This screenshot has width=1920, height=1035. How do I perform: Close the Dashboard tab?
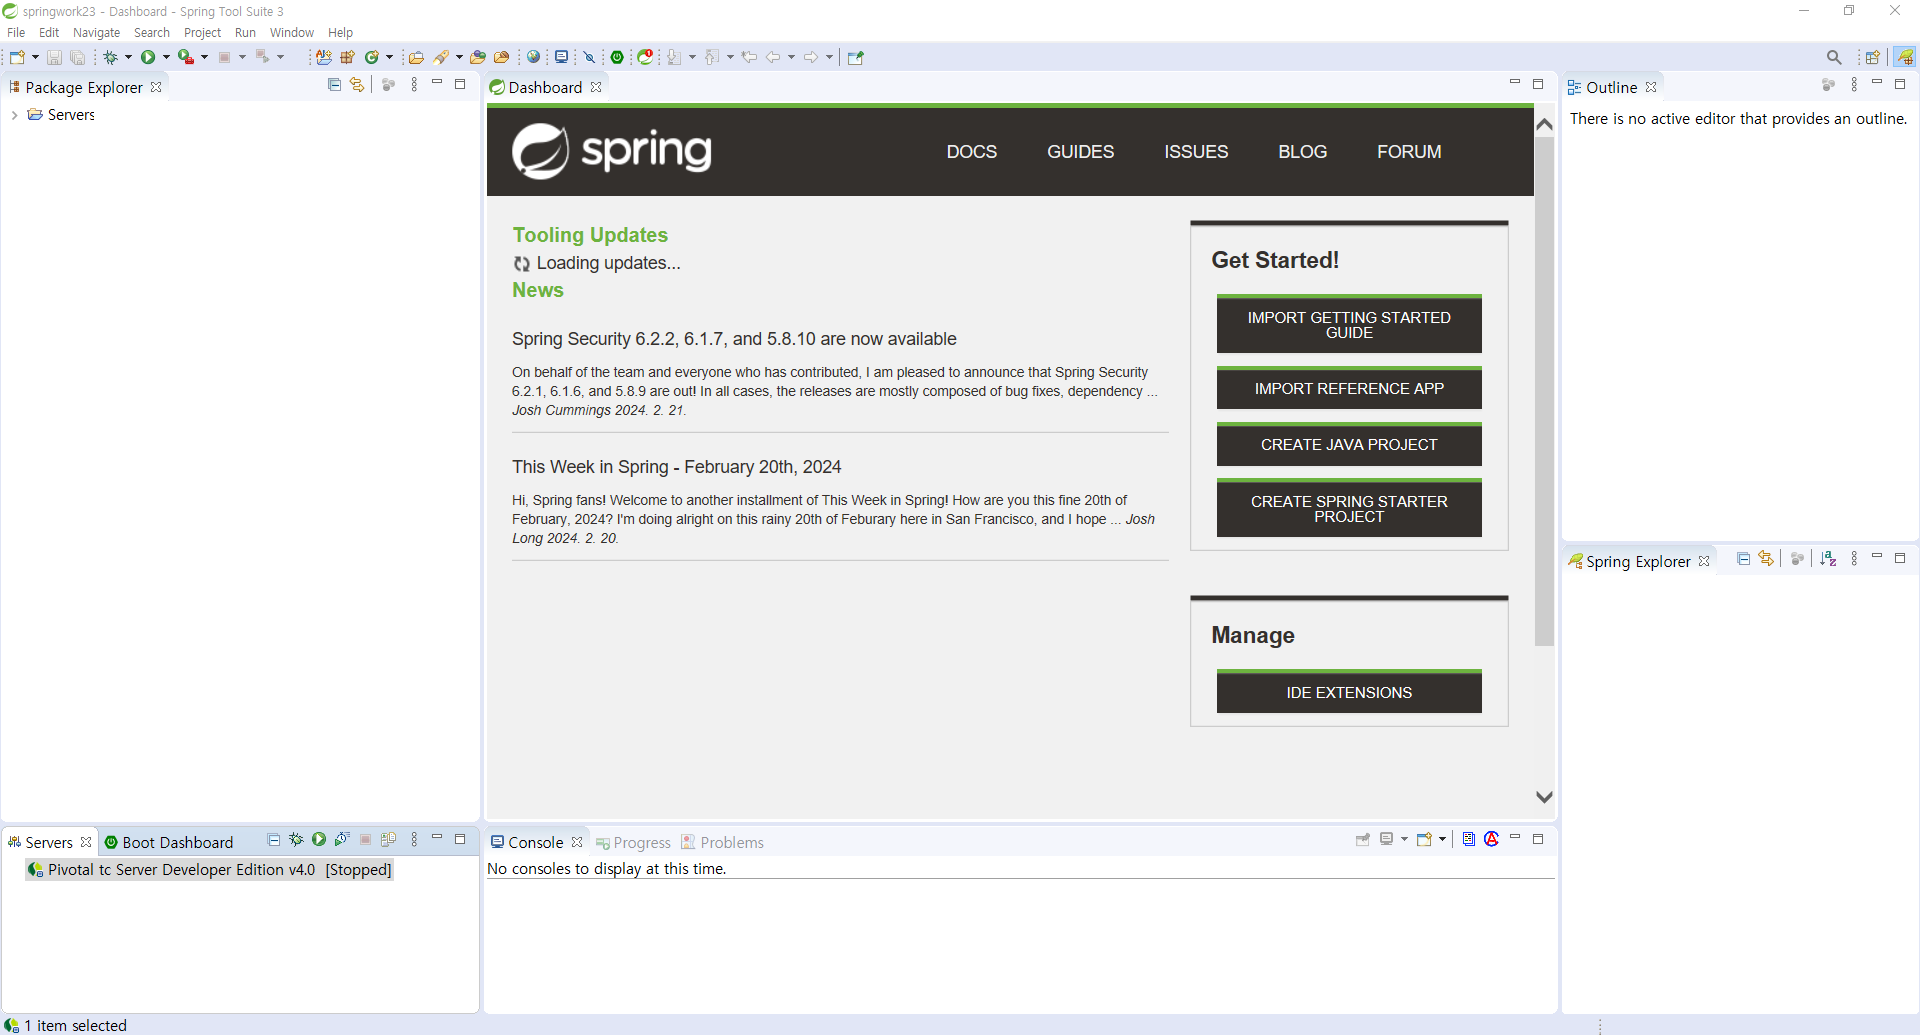tap(596, 87)
